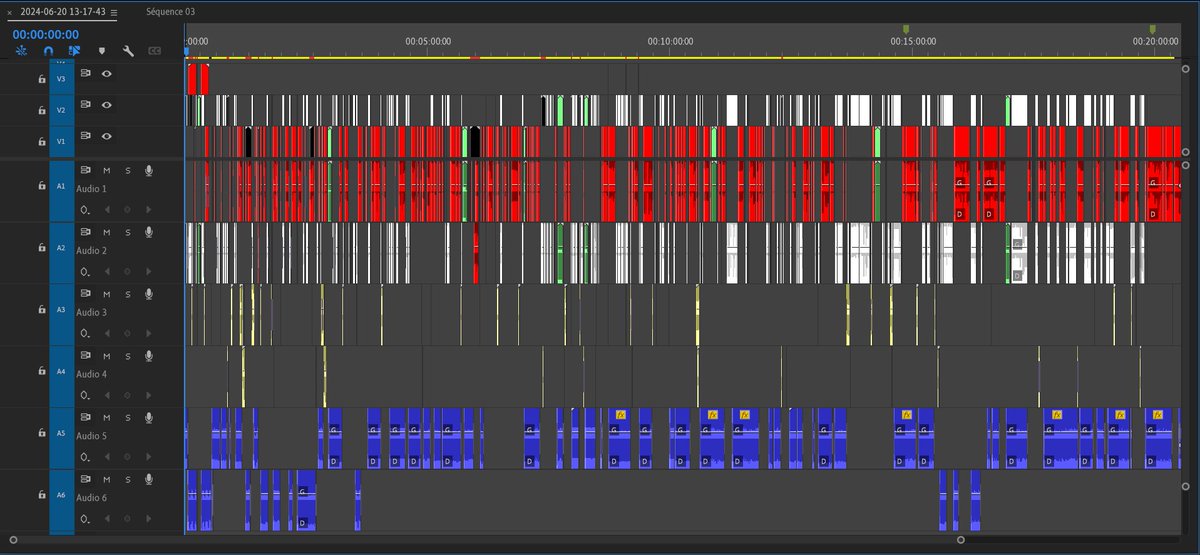The height and width of the screenshot is (555, 1200).
Task: Open Show Keyframes menu on Audio 3
Action: tap(85, 333)
